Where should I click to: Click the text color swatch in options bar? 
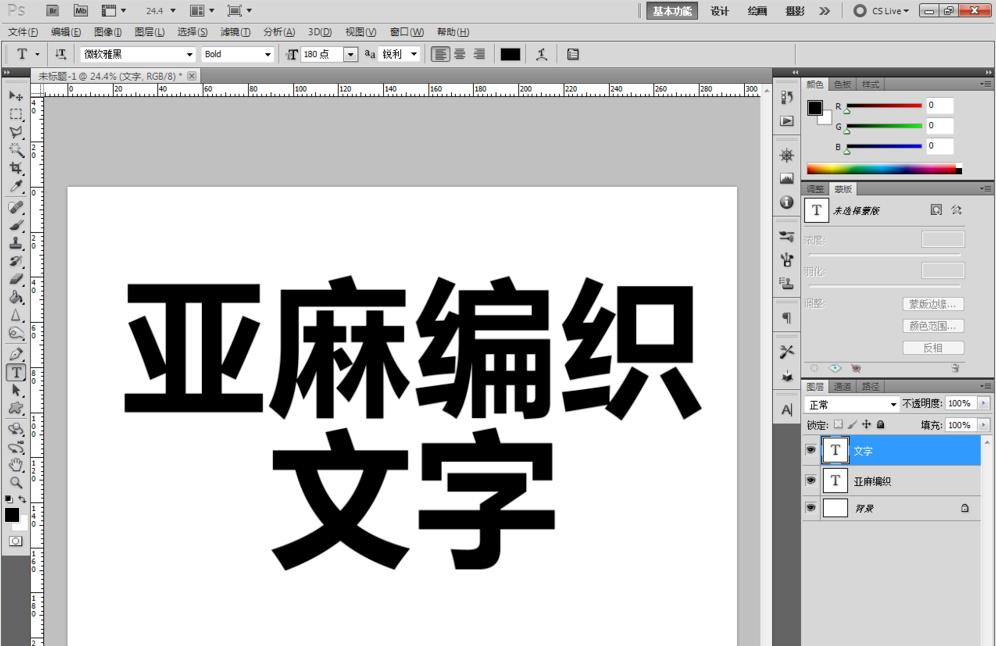[x=509, y=54]
